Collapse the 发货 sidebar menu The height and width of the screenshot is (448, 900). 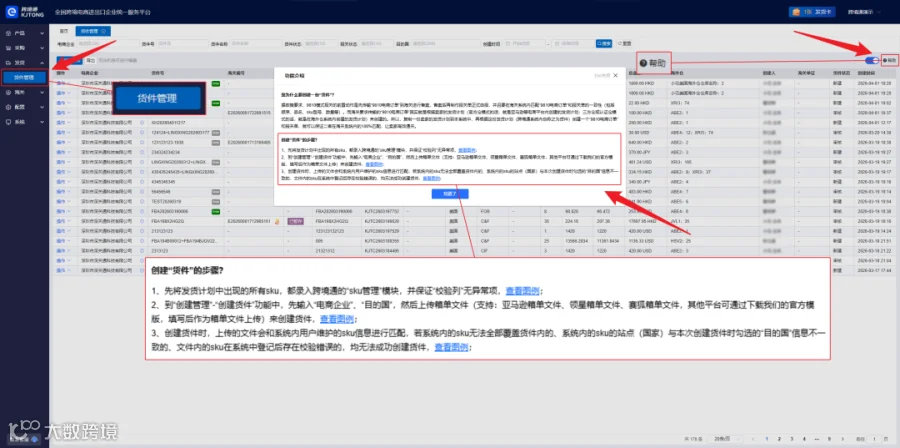pos(24,63)
